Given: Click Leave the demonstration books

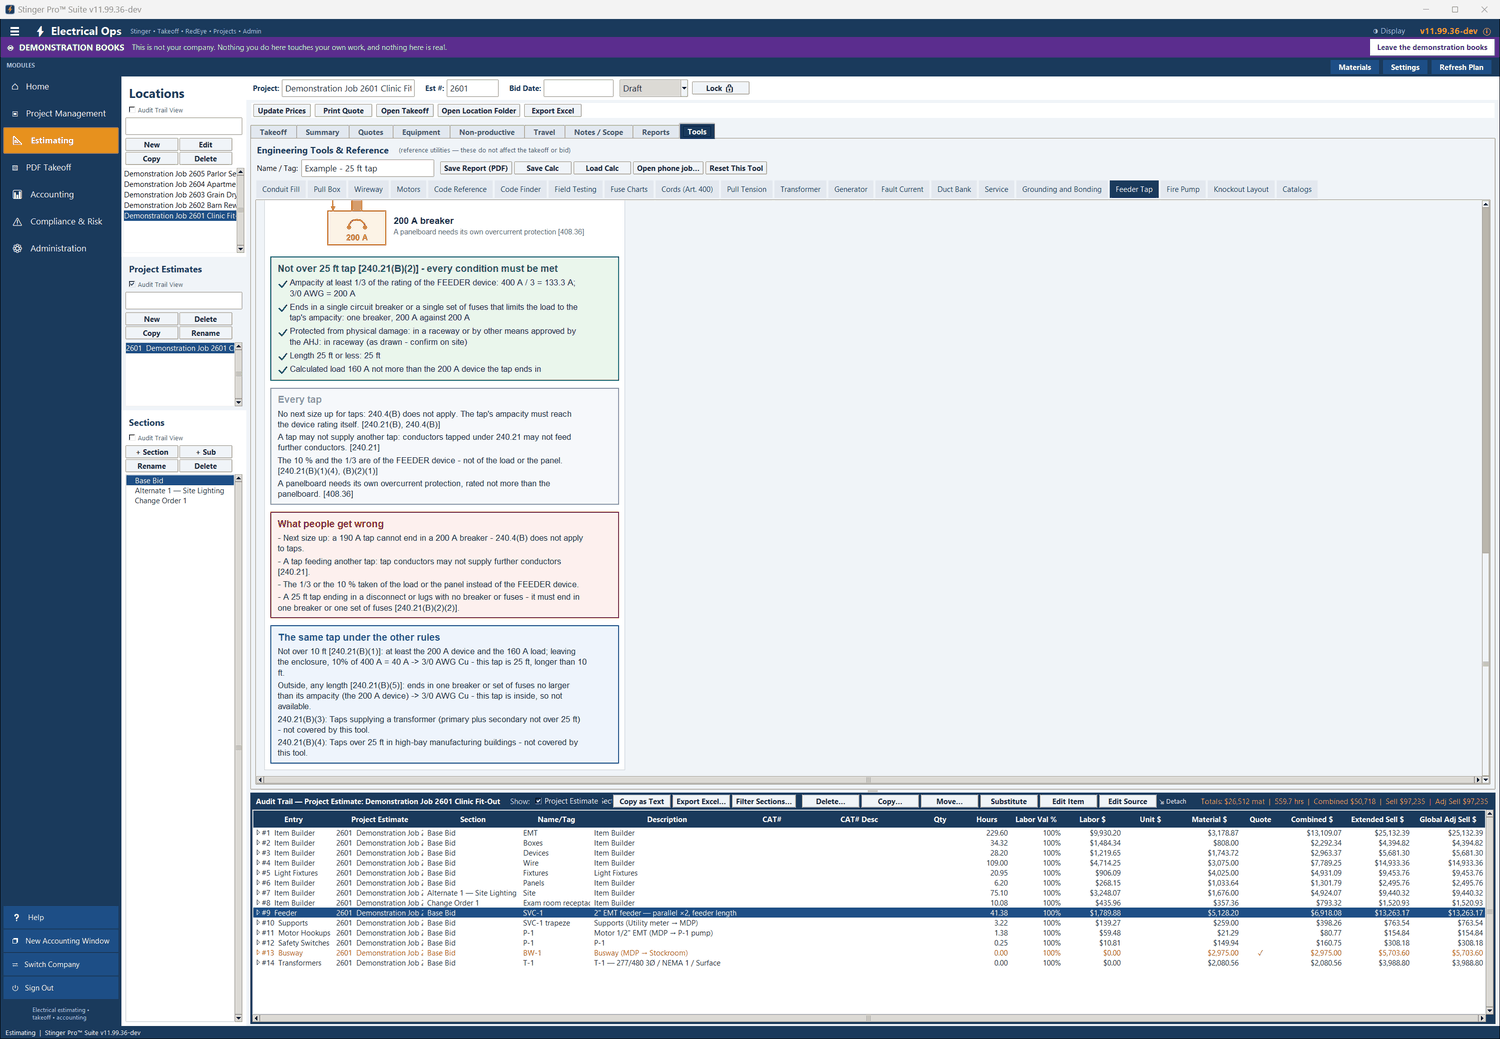Looking at the screenshot, I should point(1432,47).
